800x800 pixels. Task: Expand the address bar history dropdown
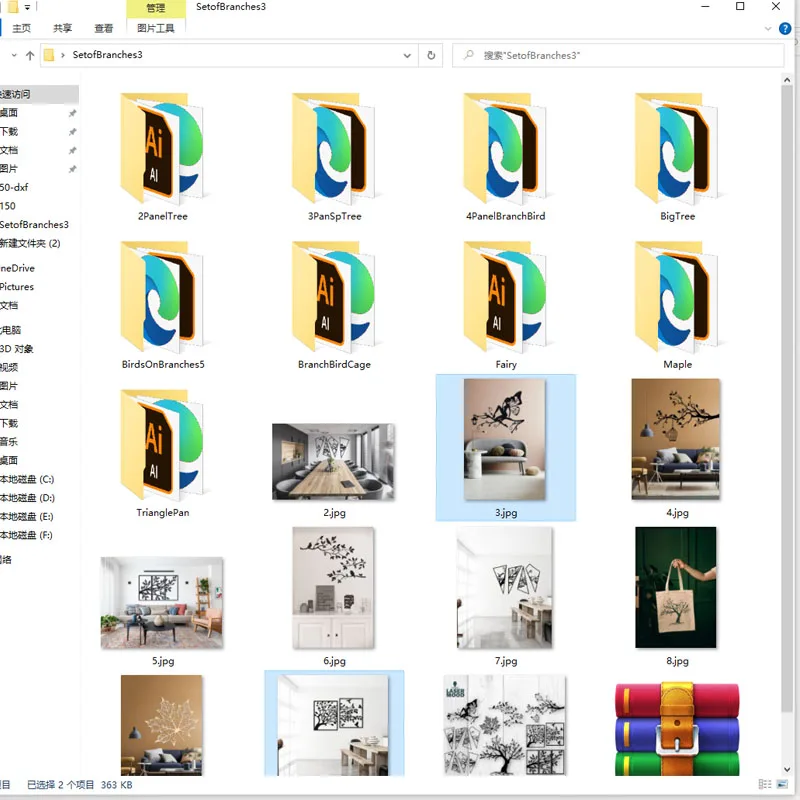(407, 55)
